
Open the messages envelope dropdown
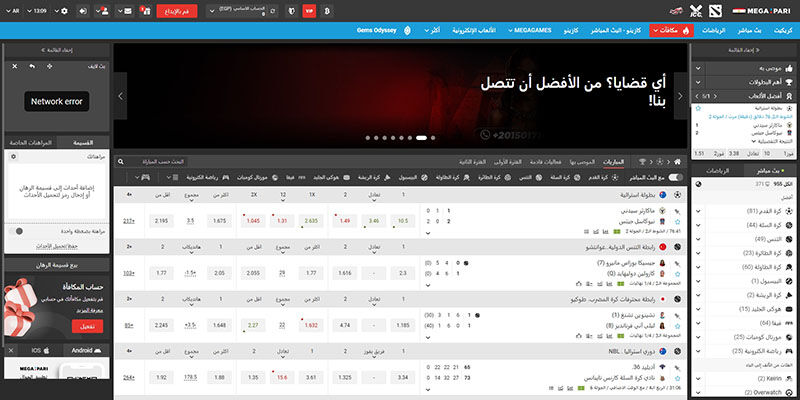coord(124,11)
